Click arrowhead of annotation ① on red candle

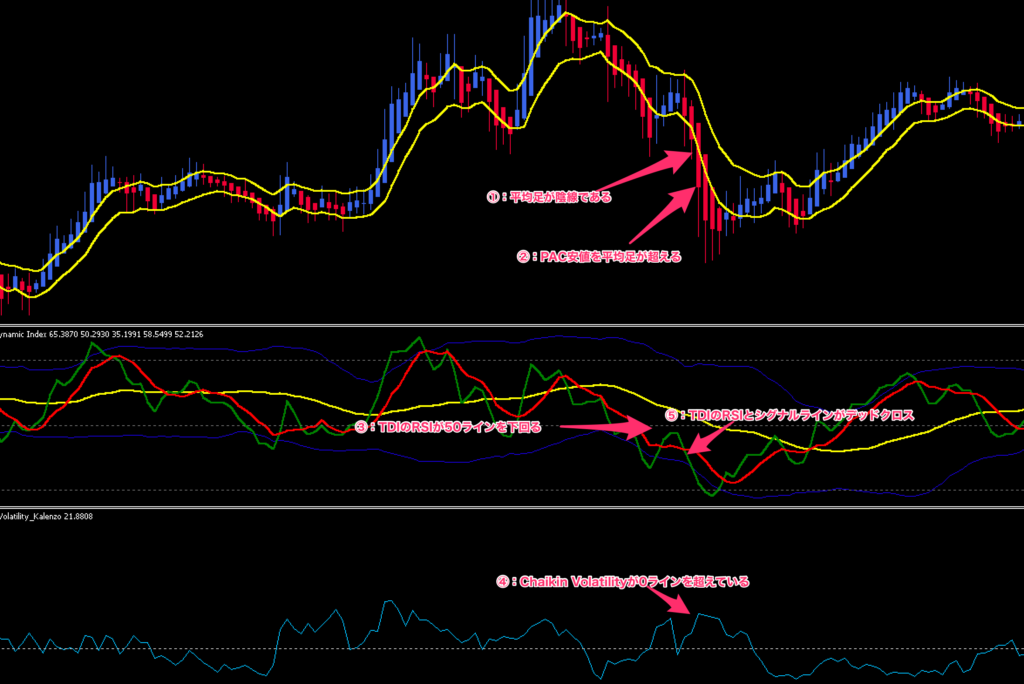tap(689, 153)
